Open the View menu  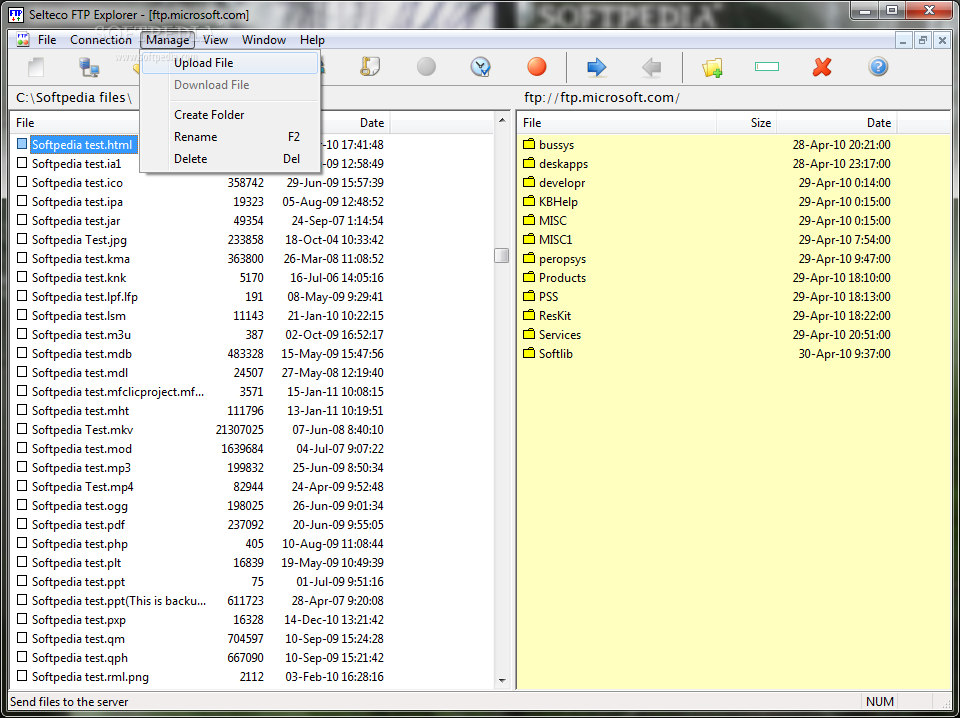coord(216,40)
